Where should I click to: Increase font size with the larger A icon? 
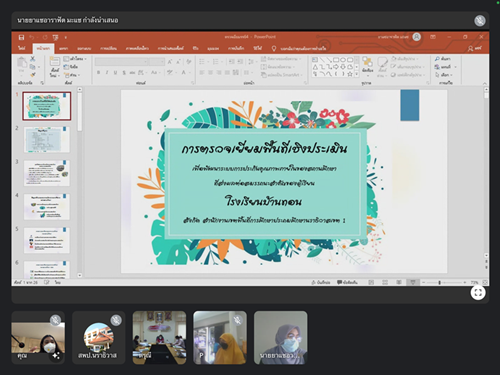tap(170, 62)
